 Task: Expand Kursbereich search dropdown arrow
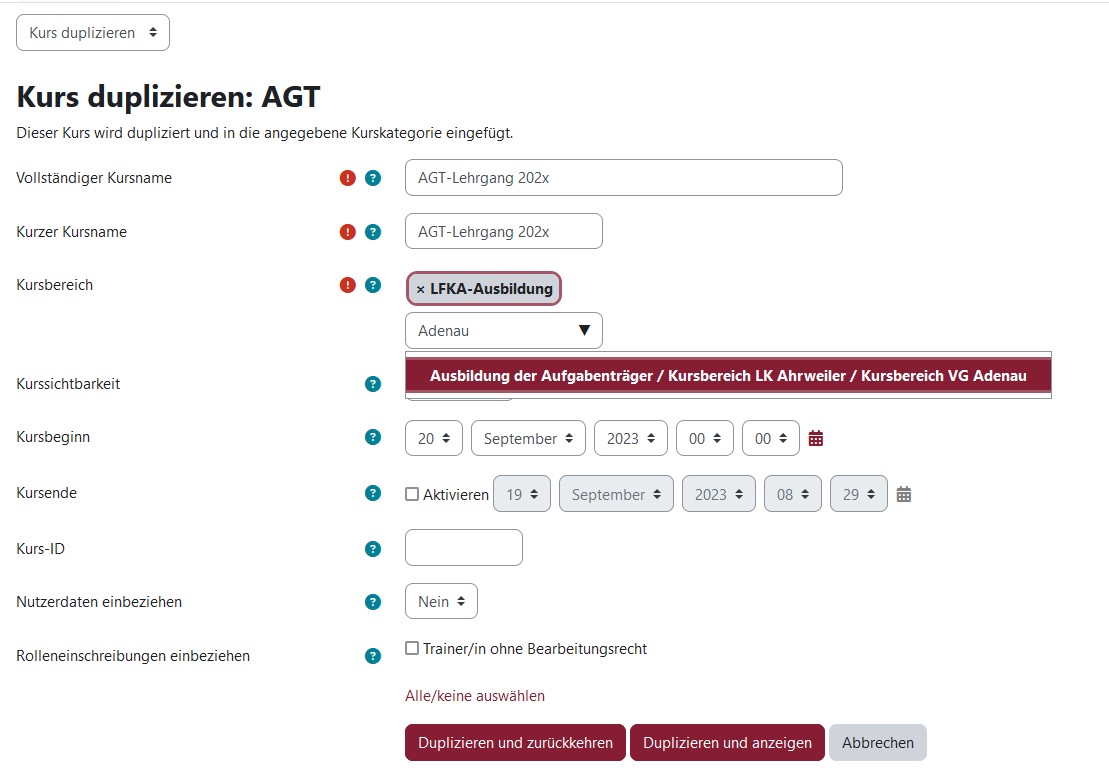coord(584,330)
